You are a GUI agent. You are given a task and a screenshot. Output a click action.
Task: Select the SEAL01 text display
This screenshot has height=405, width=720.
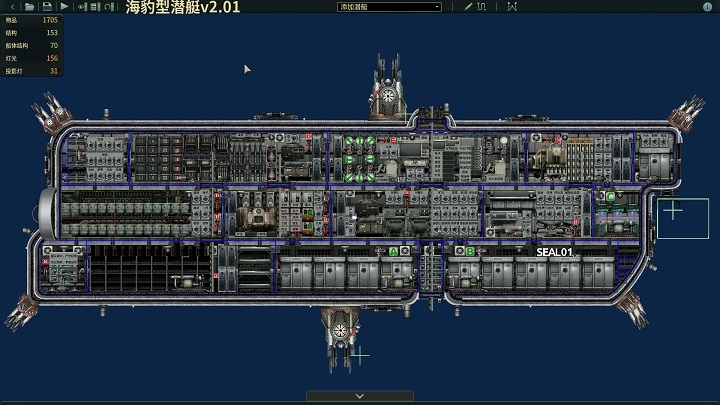(554, 252)
